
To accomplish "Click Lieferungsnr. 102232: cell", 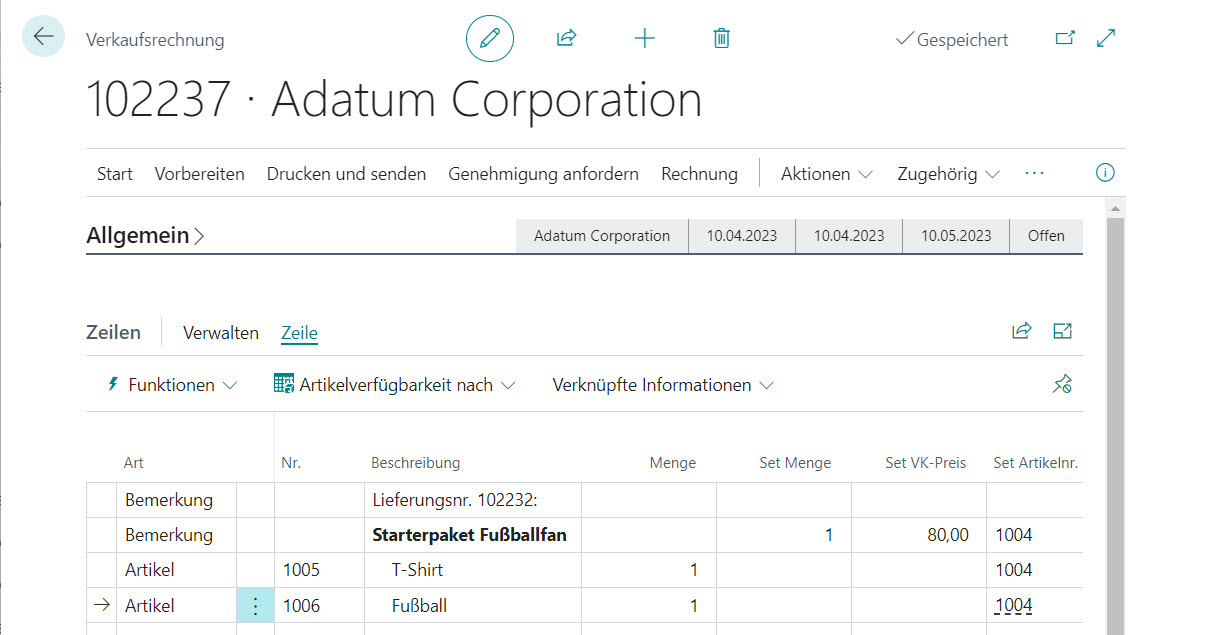I will coord(473,500).
